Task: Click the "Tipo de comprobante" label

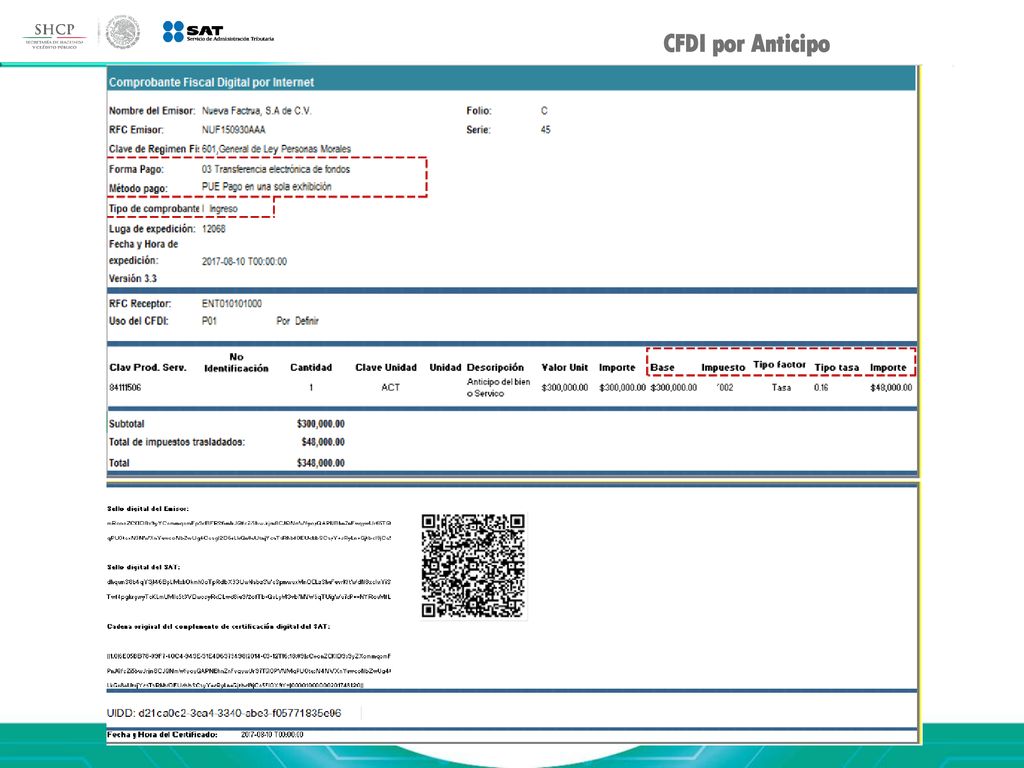Action: [154, 209]
